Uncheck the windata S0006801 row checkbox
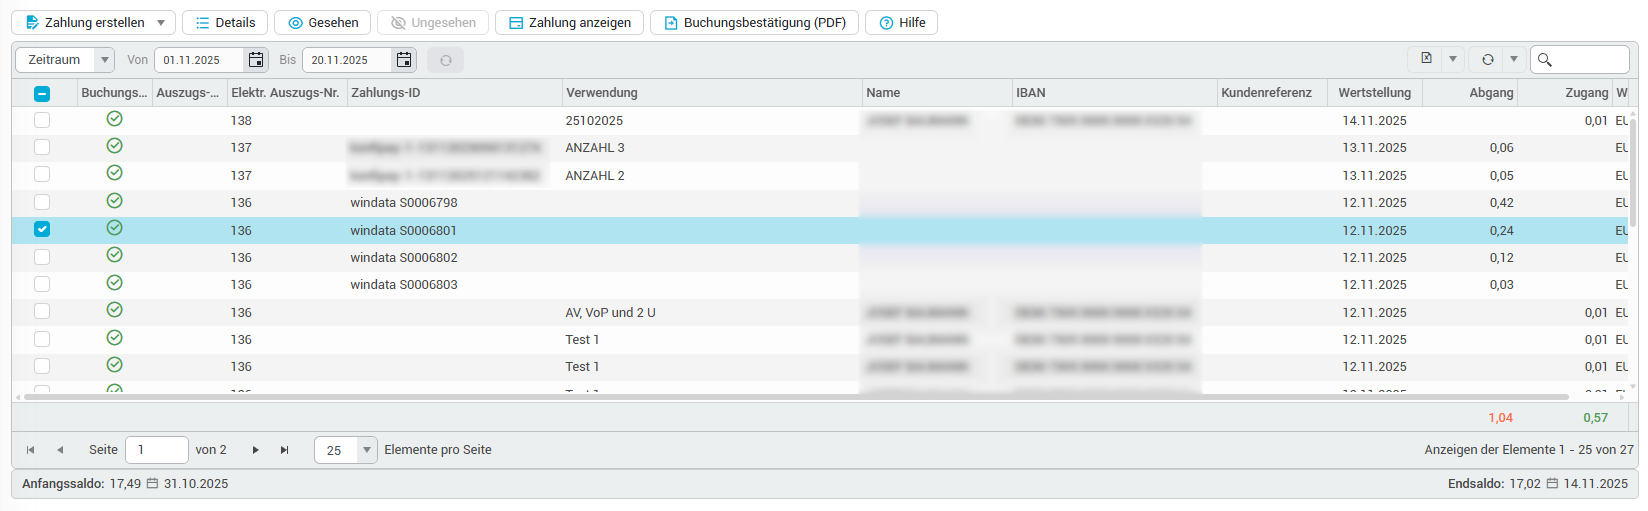The width and height of the screenshot is (1648, 511). coord(42,229)
